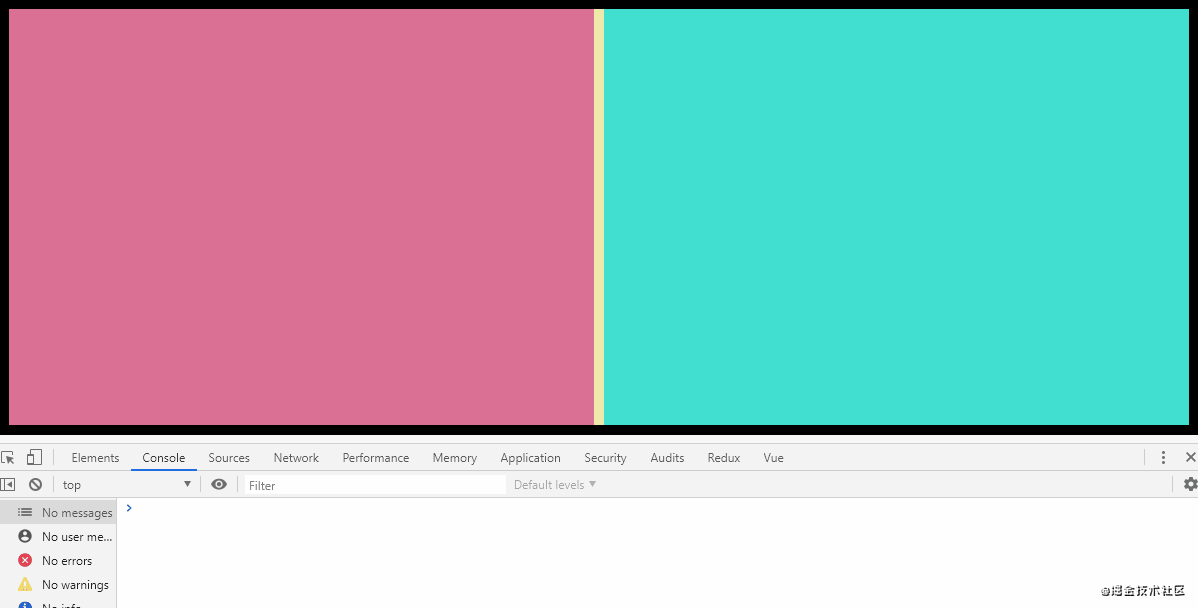
Task: Click the turquoise right panel
Action: pos(896,217)
